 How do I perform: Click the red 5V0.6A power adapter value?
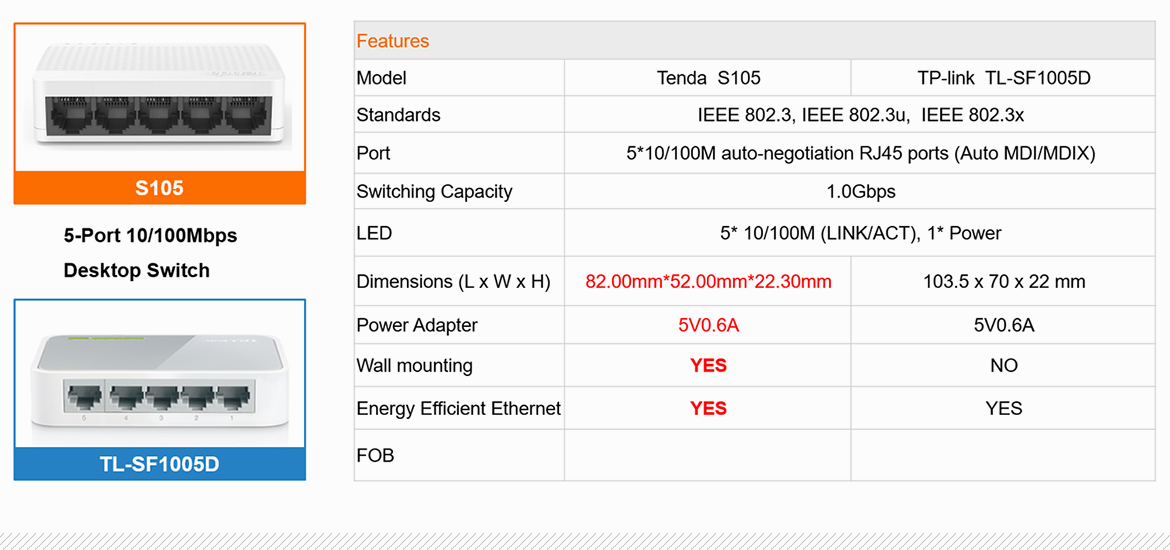[x=708, y=325]
